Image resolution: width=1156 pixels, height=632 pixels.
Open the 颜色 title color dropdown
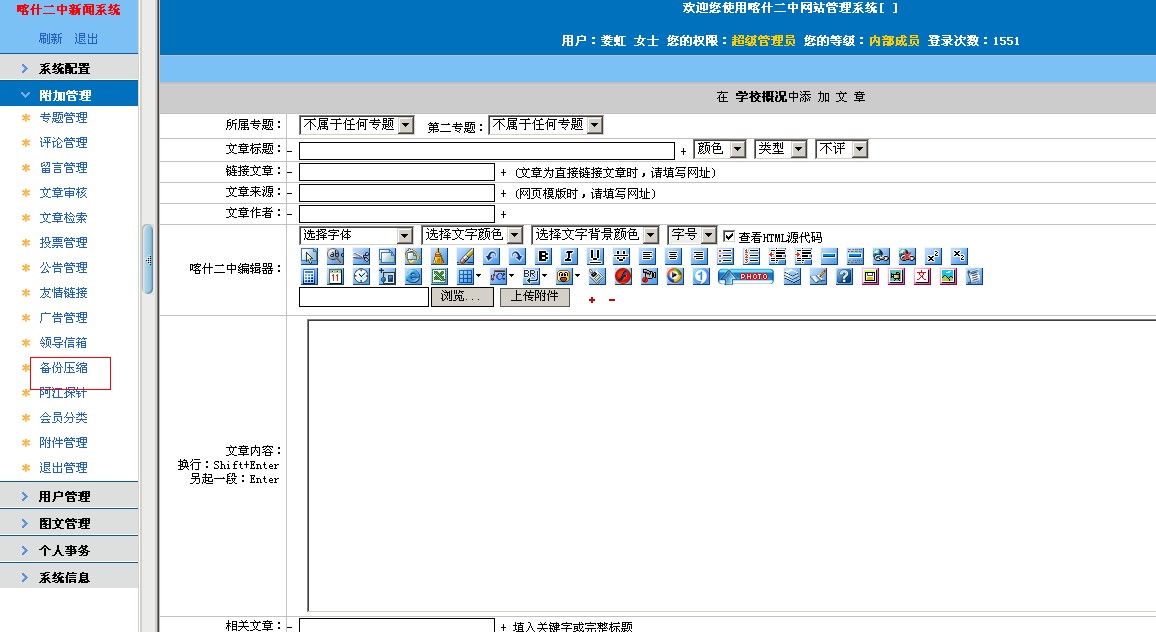pos(720,149)
